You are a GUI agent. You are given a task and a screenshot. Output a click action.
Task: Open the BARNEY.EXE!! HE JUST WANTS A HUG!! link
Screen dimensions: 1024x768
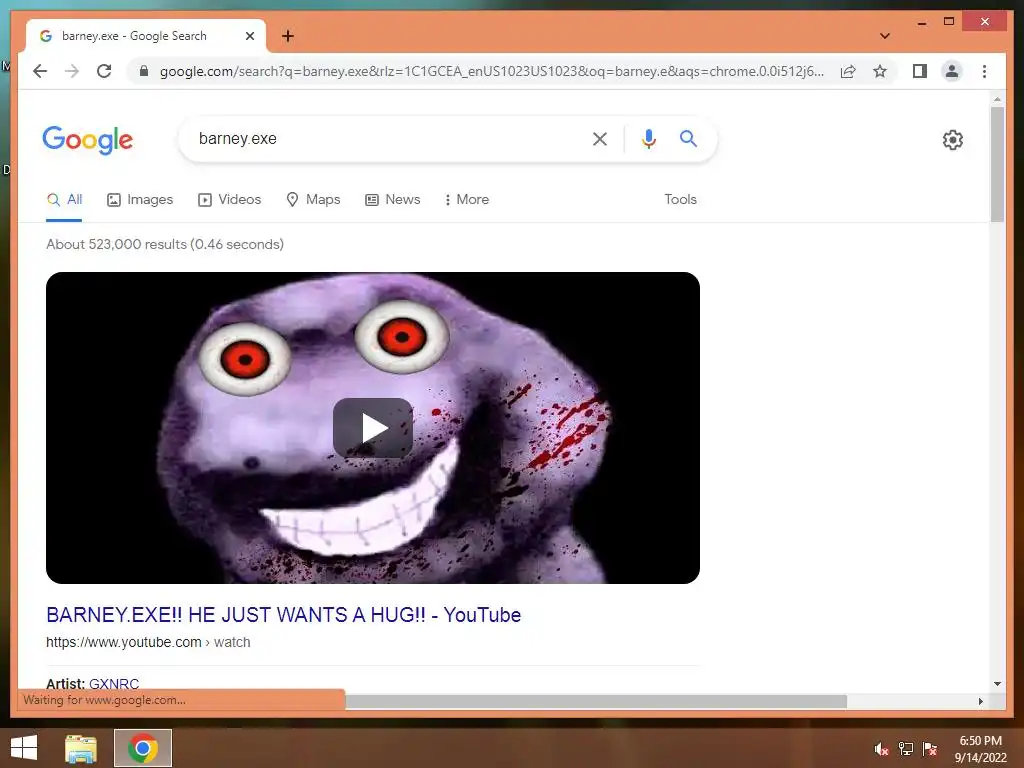[x=283, y=615]
